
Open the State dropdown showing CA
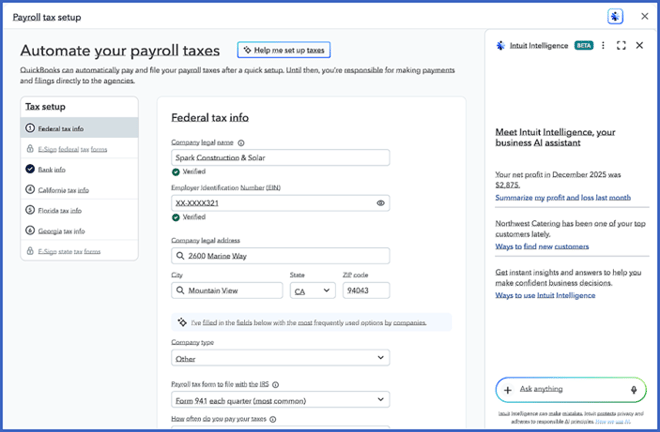coord(312,291)
